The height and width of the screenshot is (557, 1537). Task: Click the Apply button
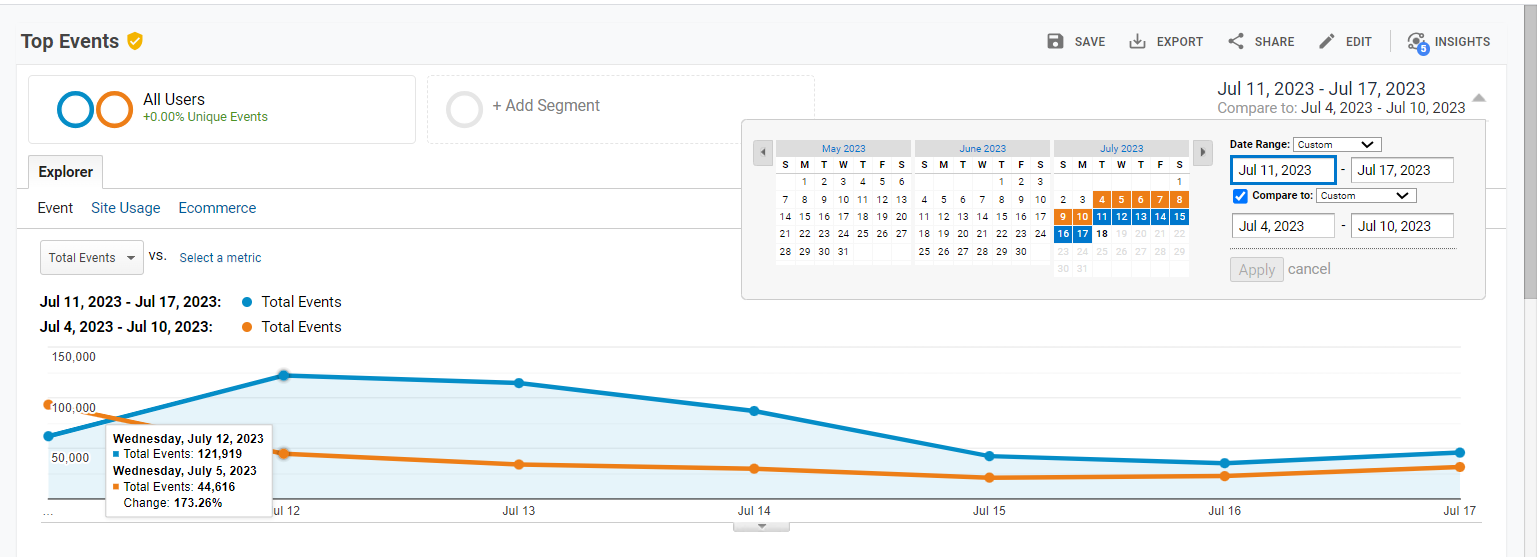(x=1256, y=269)
